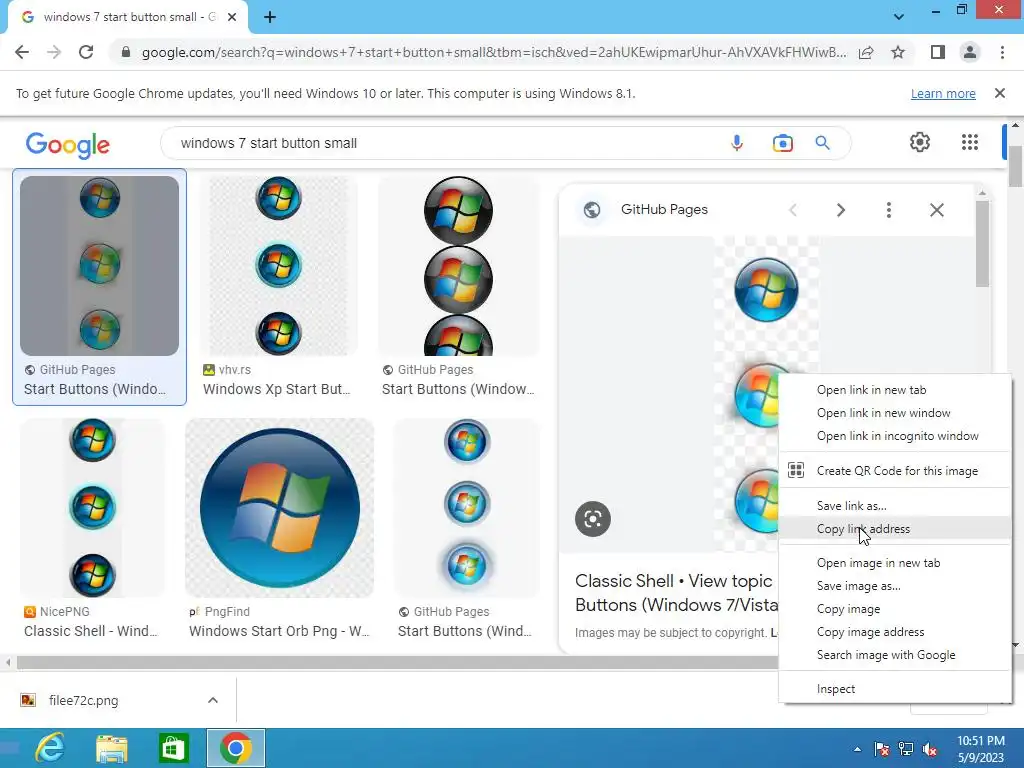Click the 'Classic Shell - Wind…' result title

tap(91, 632)
